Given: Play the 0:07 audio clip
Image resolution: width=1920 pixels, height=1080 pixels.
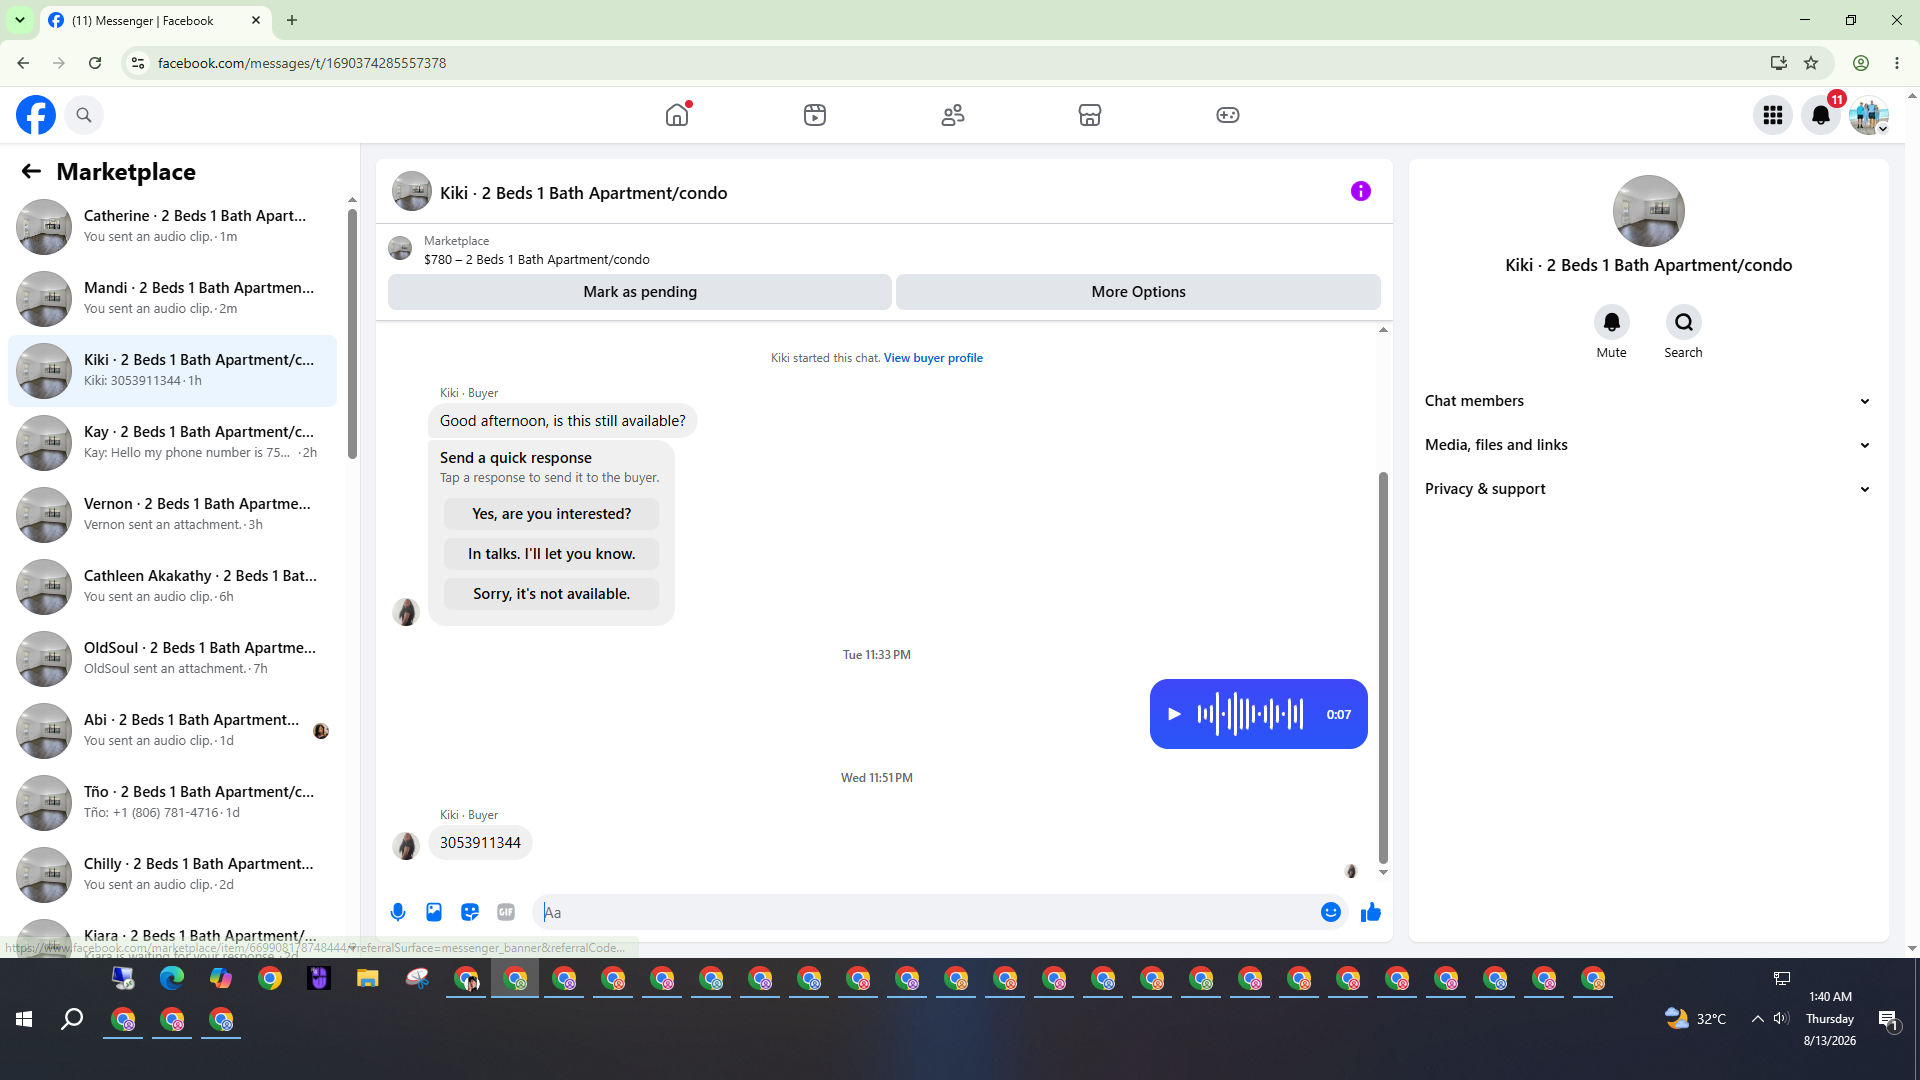Looking at the screenshot, I should point(1174,714).
